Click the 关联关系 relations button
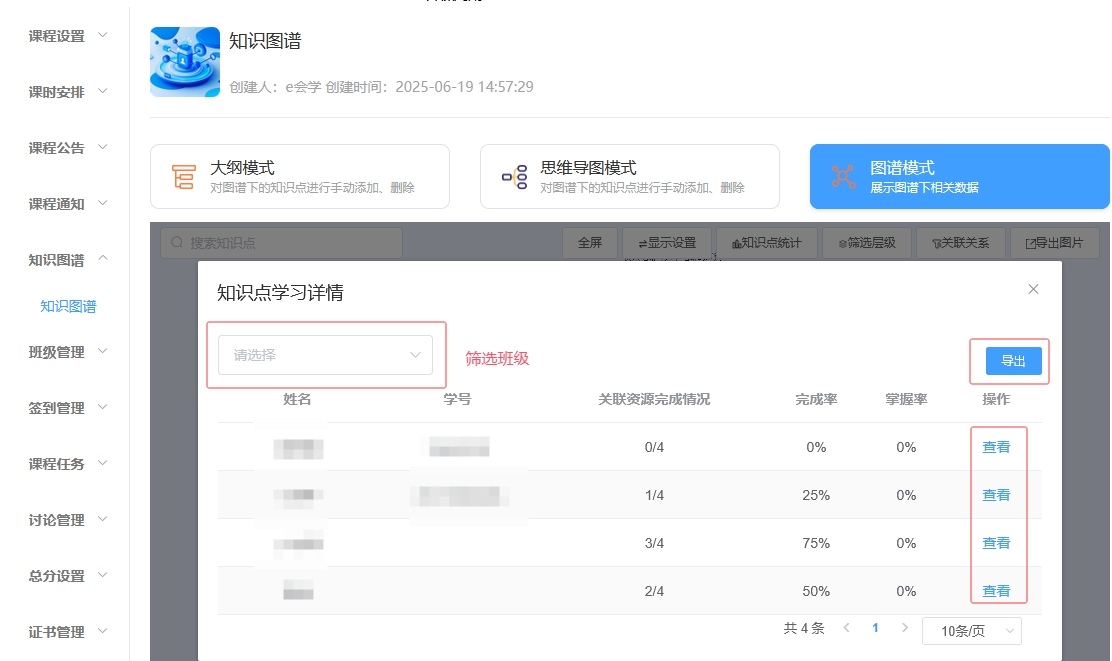Viewport: 1112px width, 661px height. (x=960, y=243)
